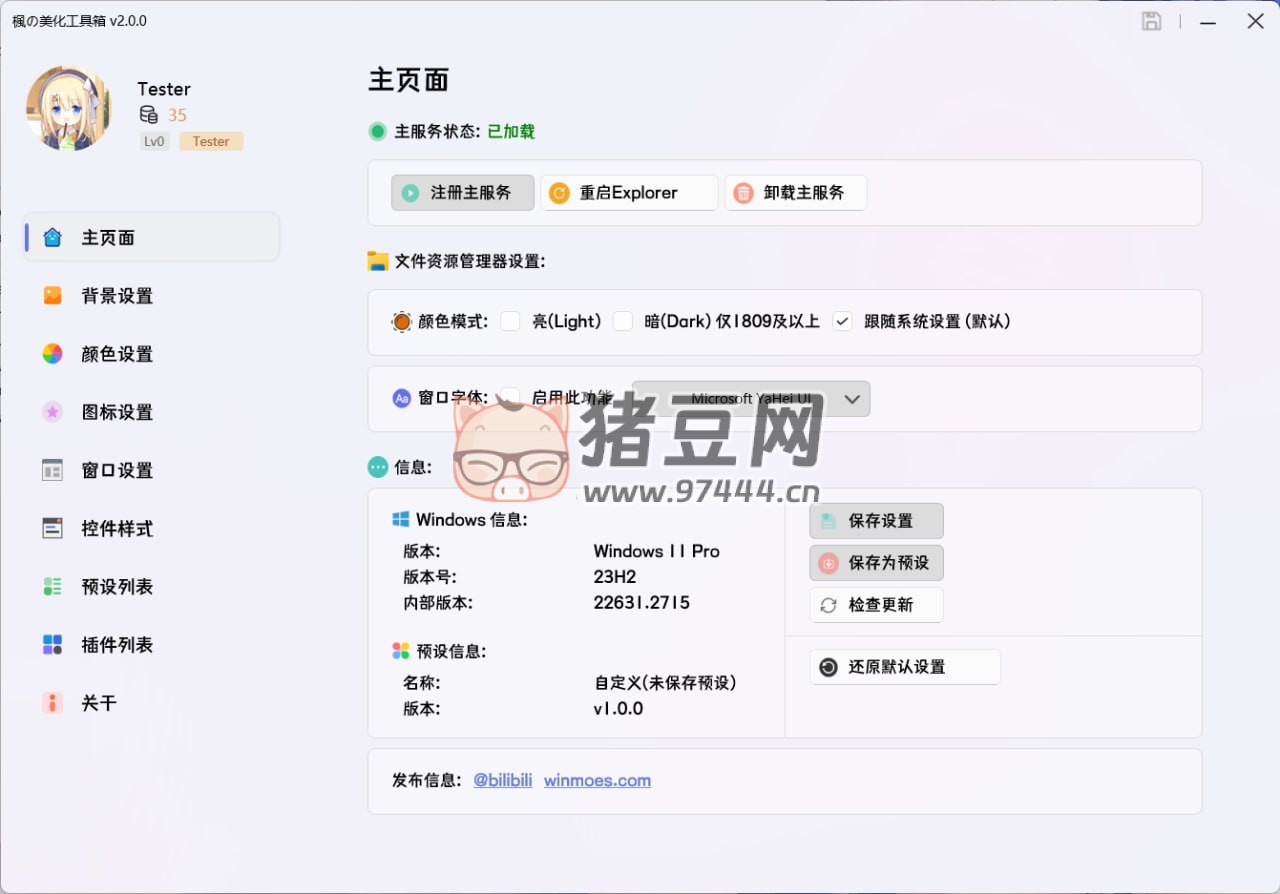The image size is (1280, 894).
Task: Open the 预设列表 sidebar menu item
Action: click(x=117, y=587)
